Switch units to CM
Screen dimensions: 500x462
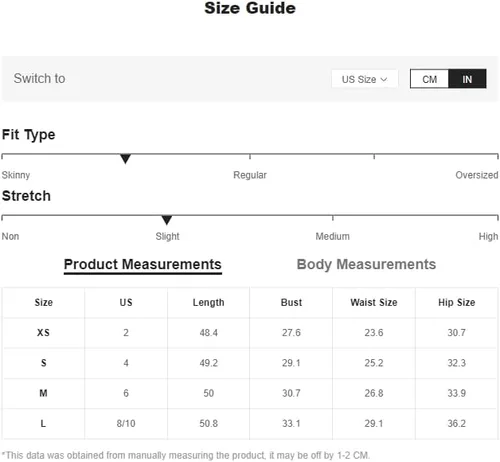429,79
